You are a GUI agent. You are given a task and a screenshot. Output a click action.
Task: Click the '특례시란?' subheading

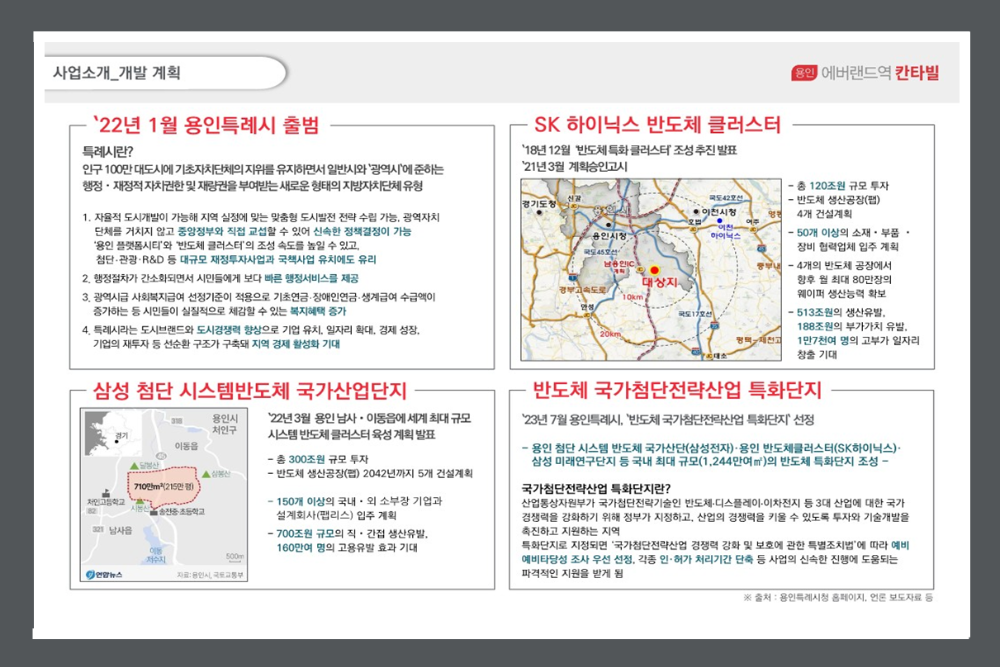[108, 152]
